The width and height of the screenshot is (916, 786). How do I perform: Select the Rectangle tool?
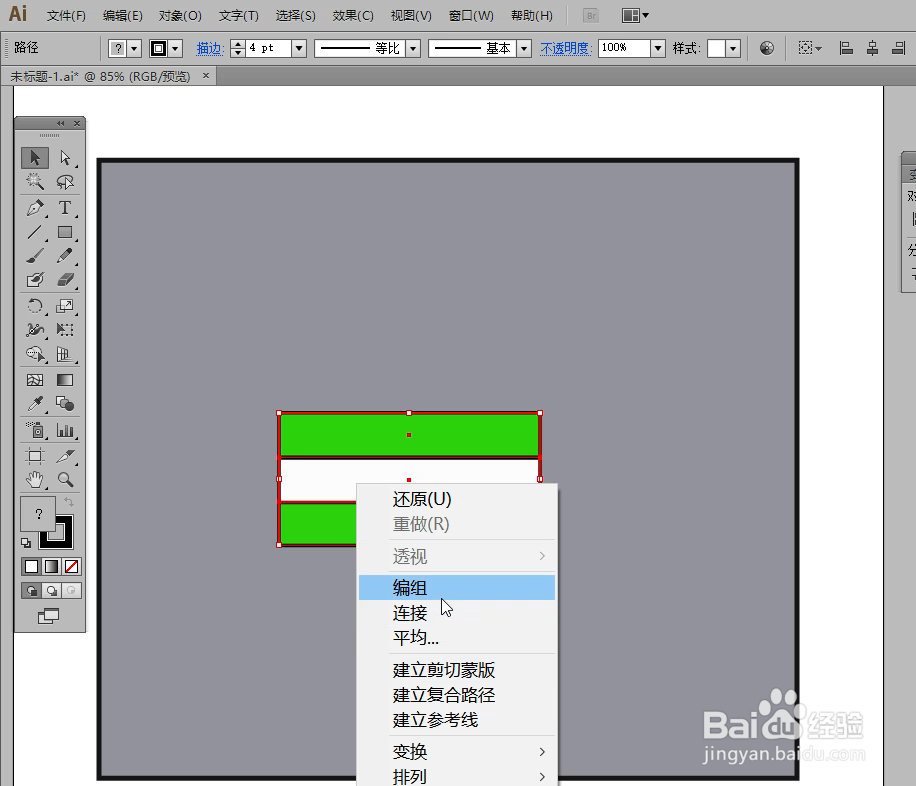click(63, 232)
